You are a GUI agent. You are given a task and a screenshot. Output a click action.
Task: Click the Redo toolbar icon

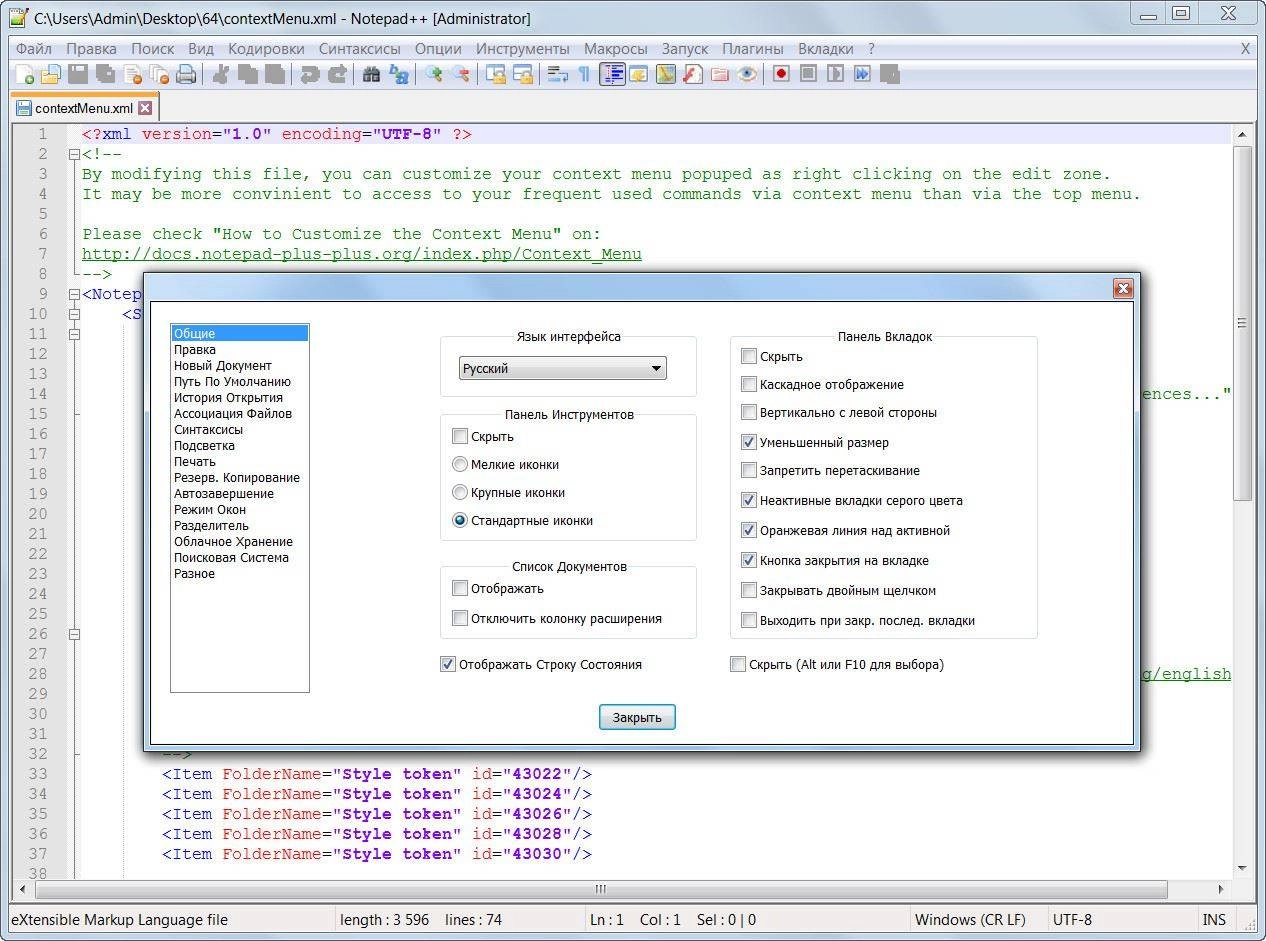pyautogui.click(x=337, y=74)
